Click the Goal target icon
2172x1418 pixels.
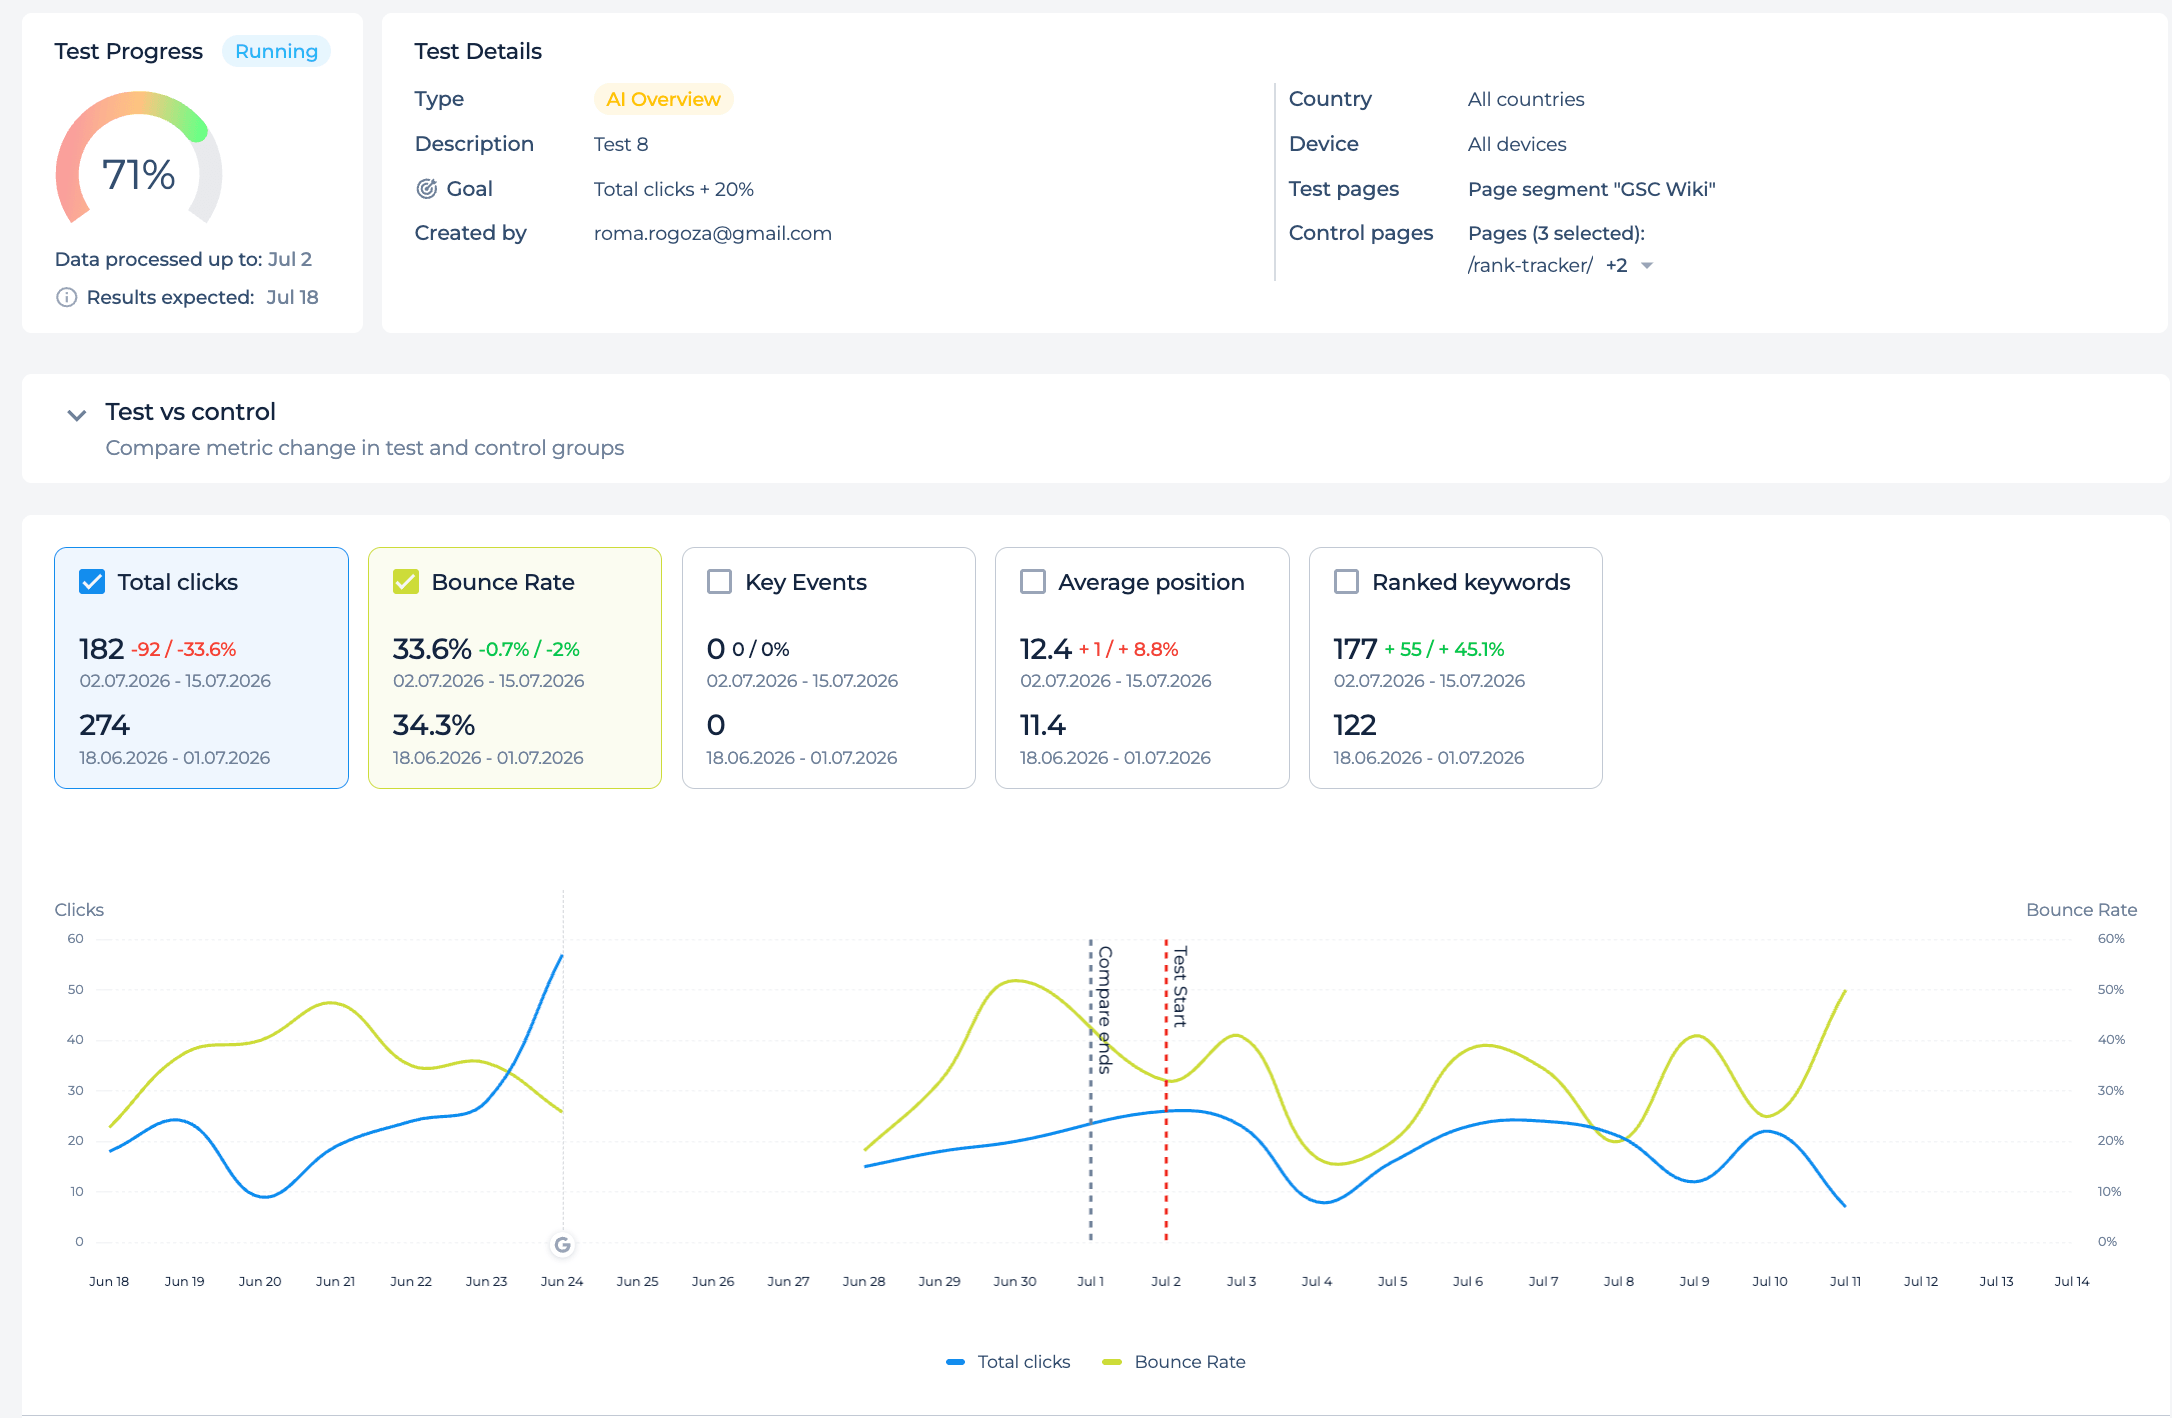pyautogui.click(x=427, y=189)
